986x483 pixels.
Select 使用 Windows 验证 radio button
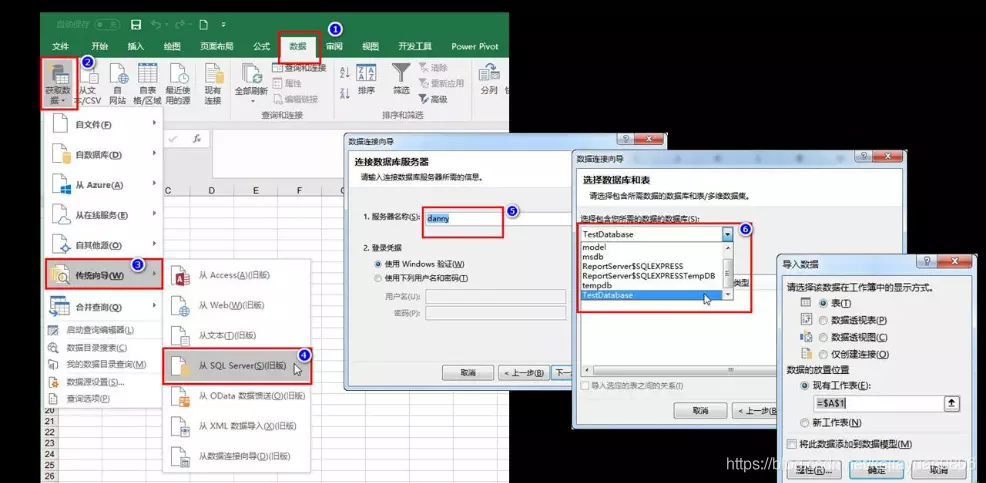[378, 264]
